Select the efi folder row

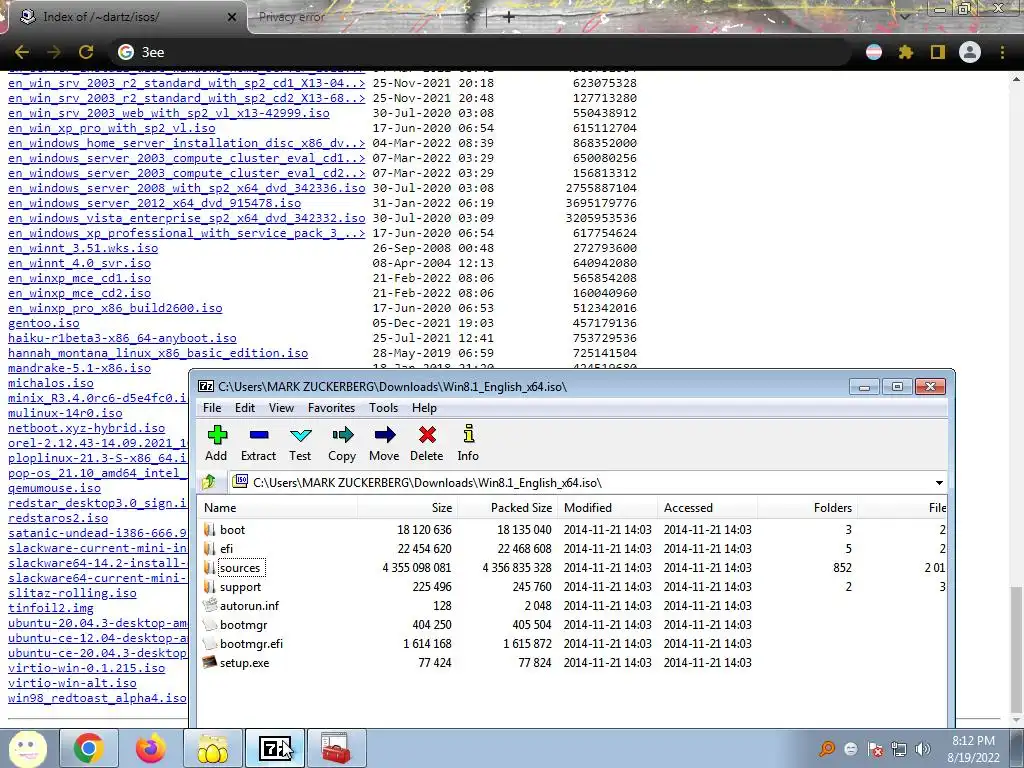pos(573,549)
